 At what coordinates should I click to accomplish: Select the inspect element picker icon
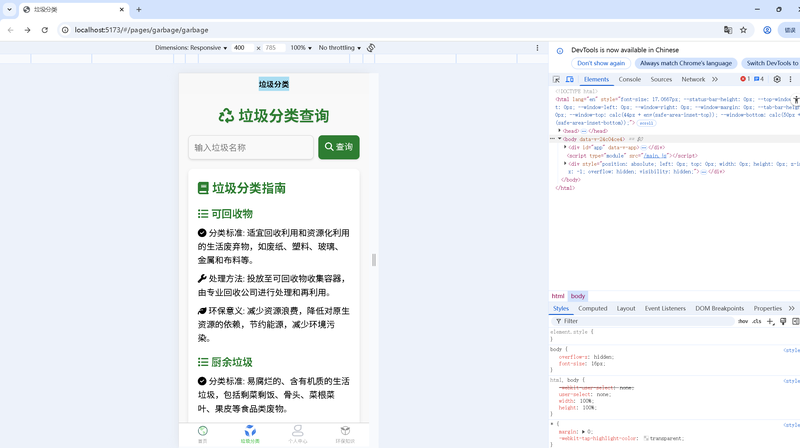coord(556,80)
